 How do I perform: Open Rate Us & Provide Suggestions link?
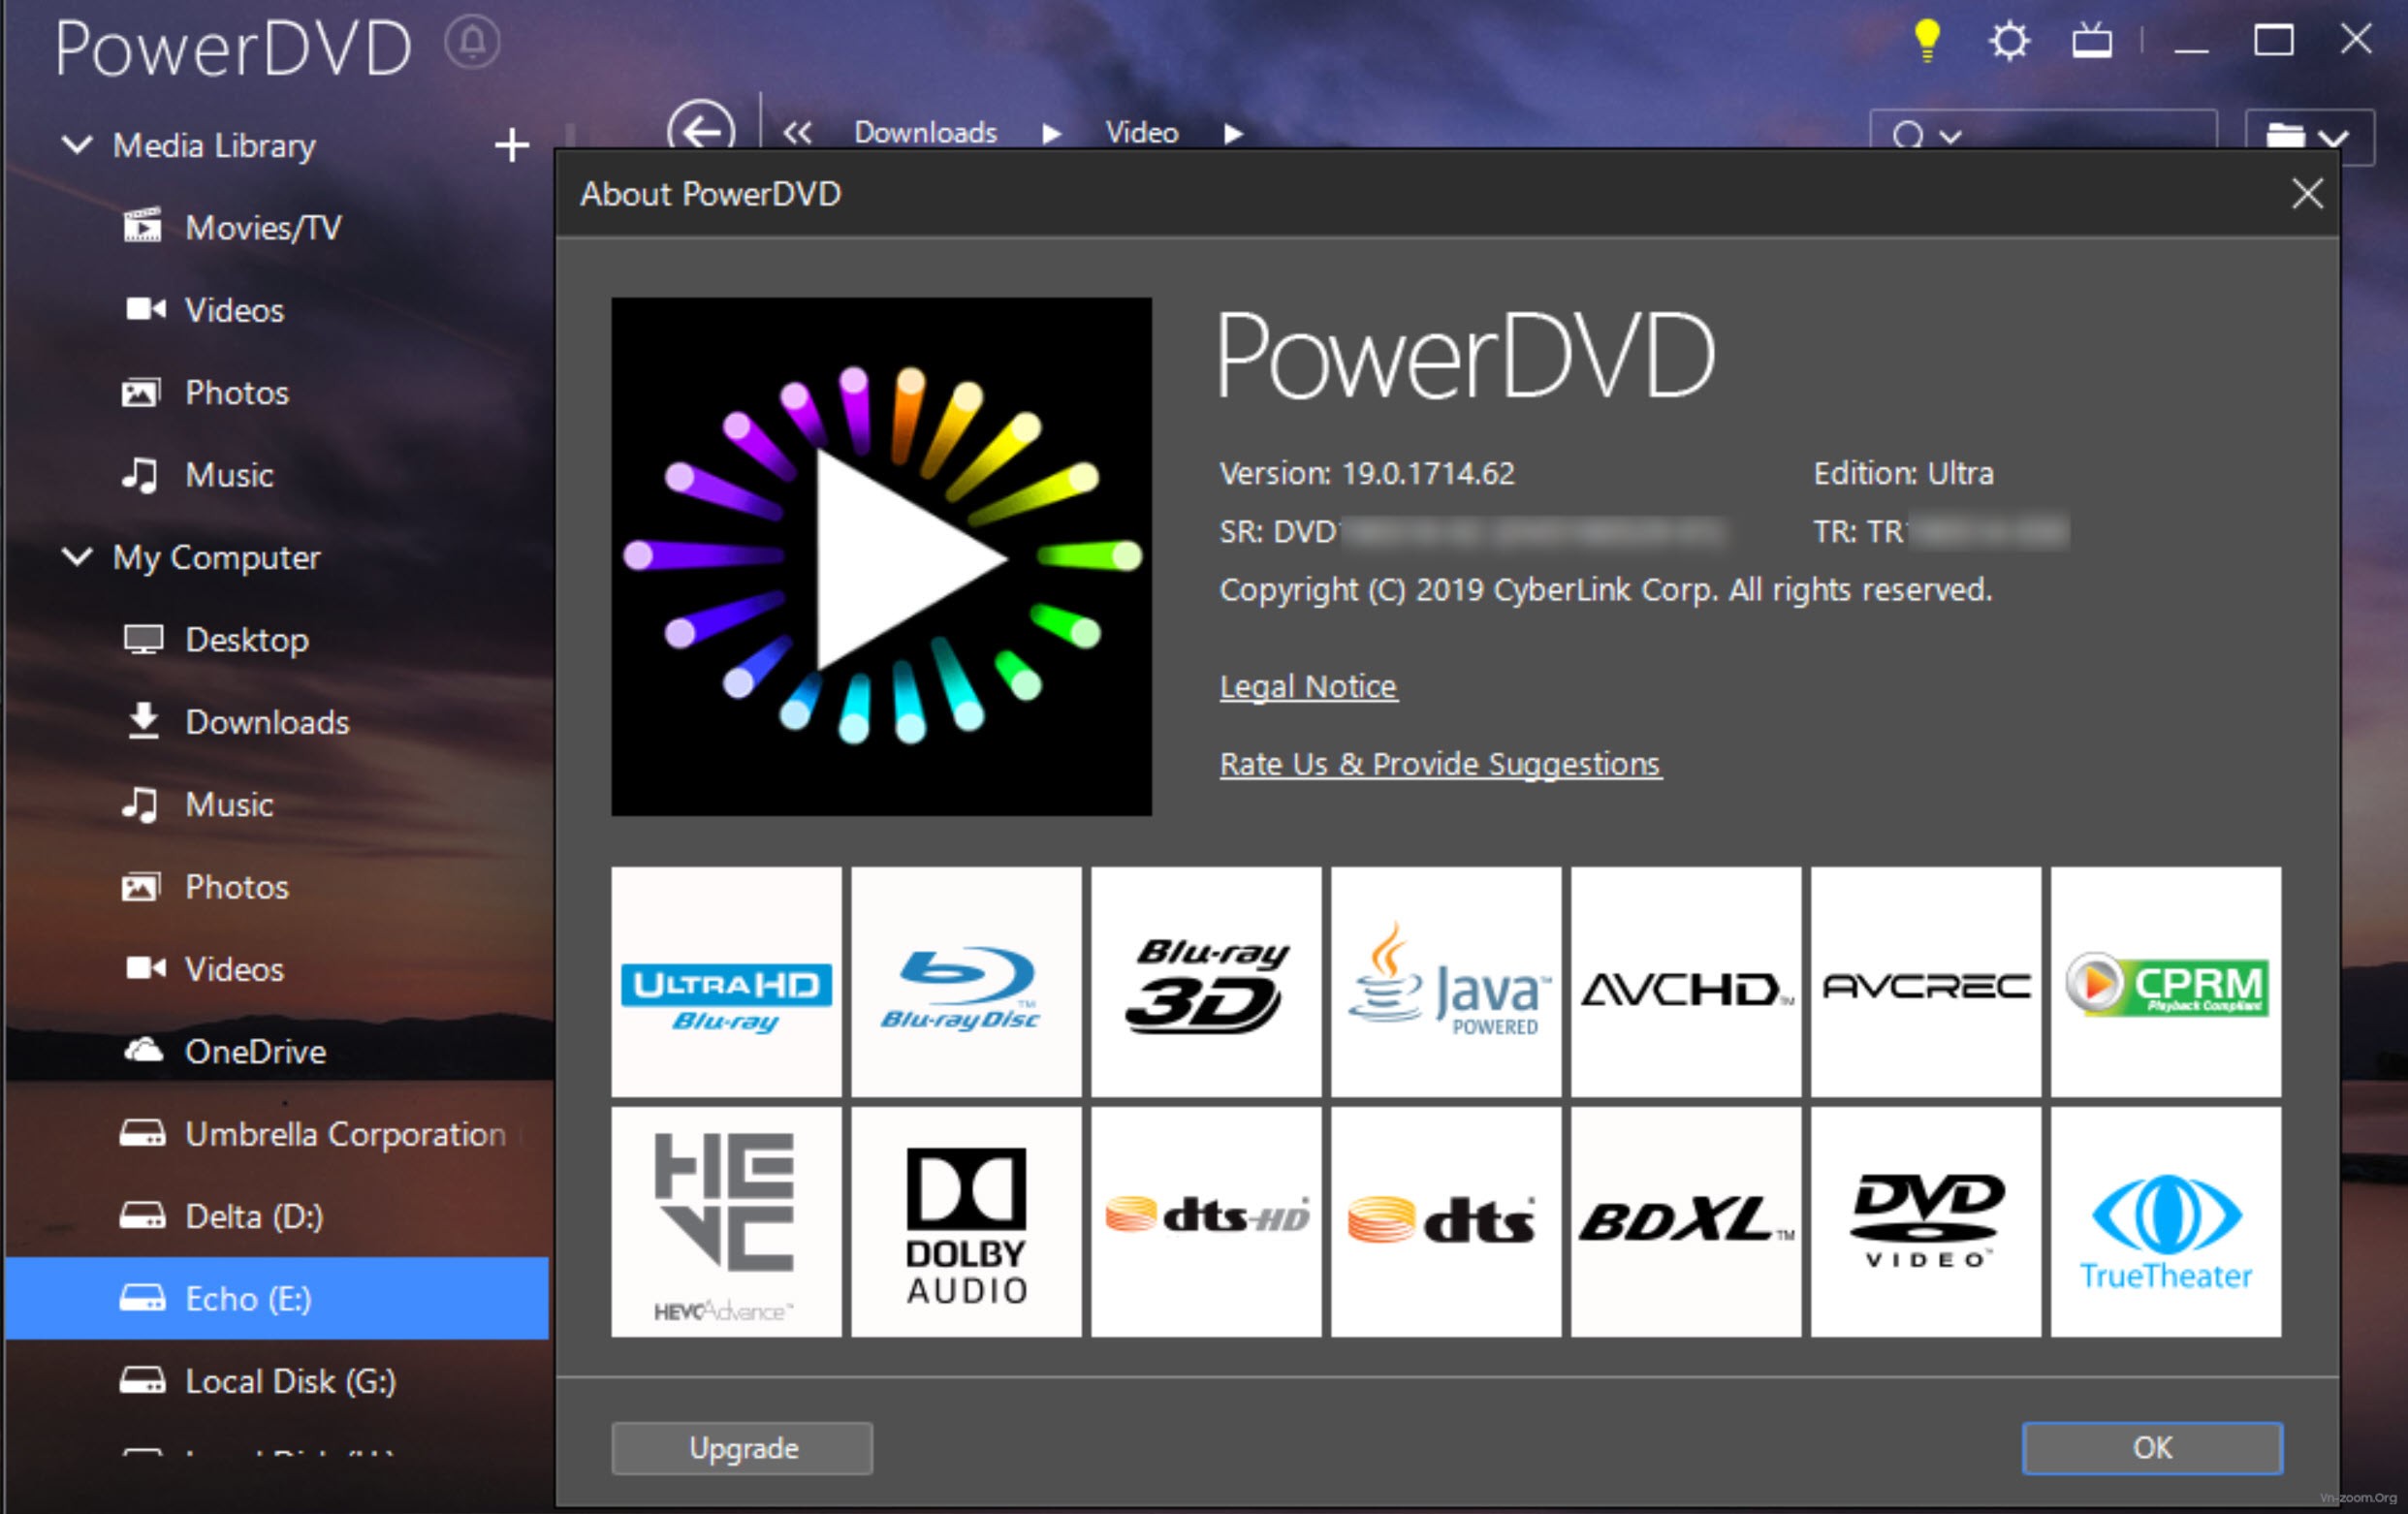point(1440,765)
